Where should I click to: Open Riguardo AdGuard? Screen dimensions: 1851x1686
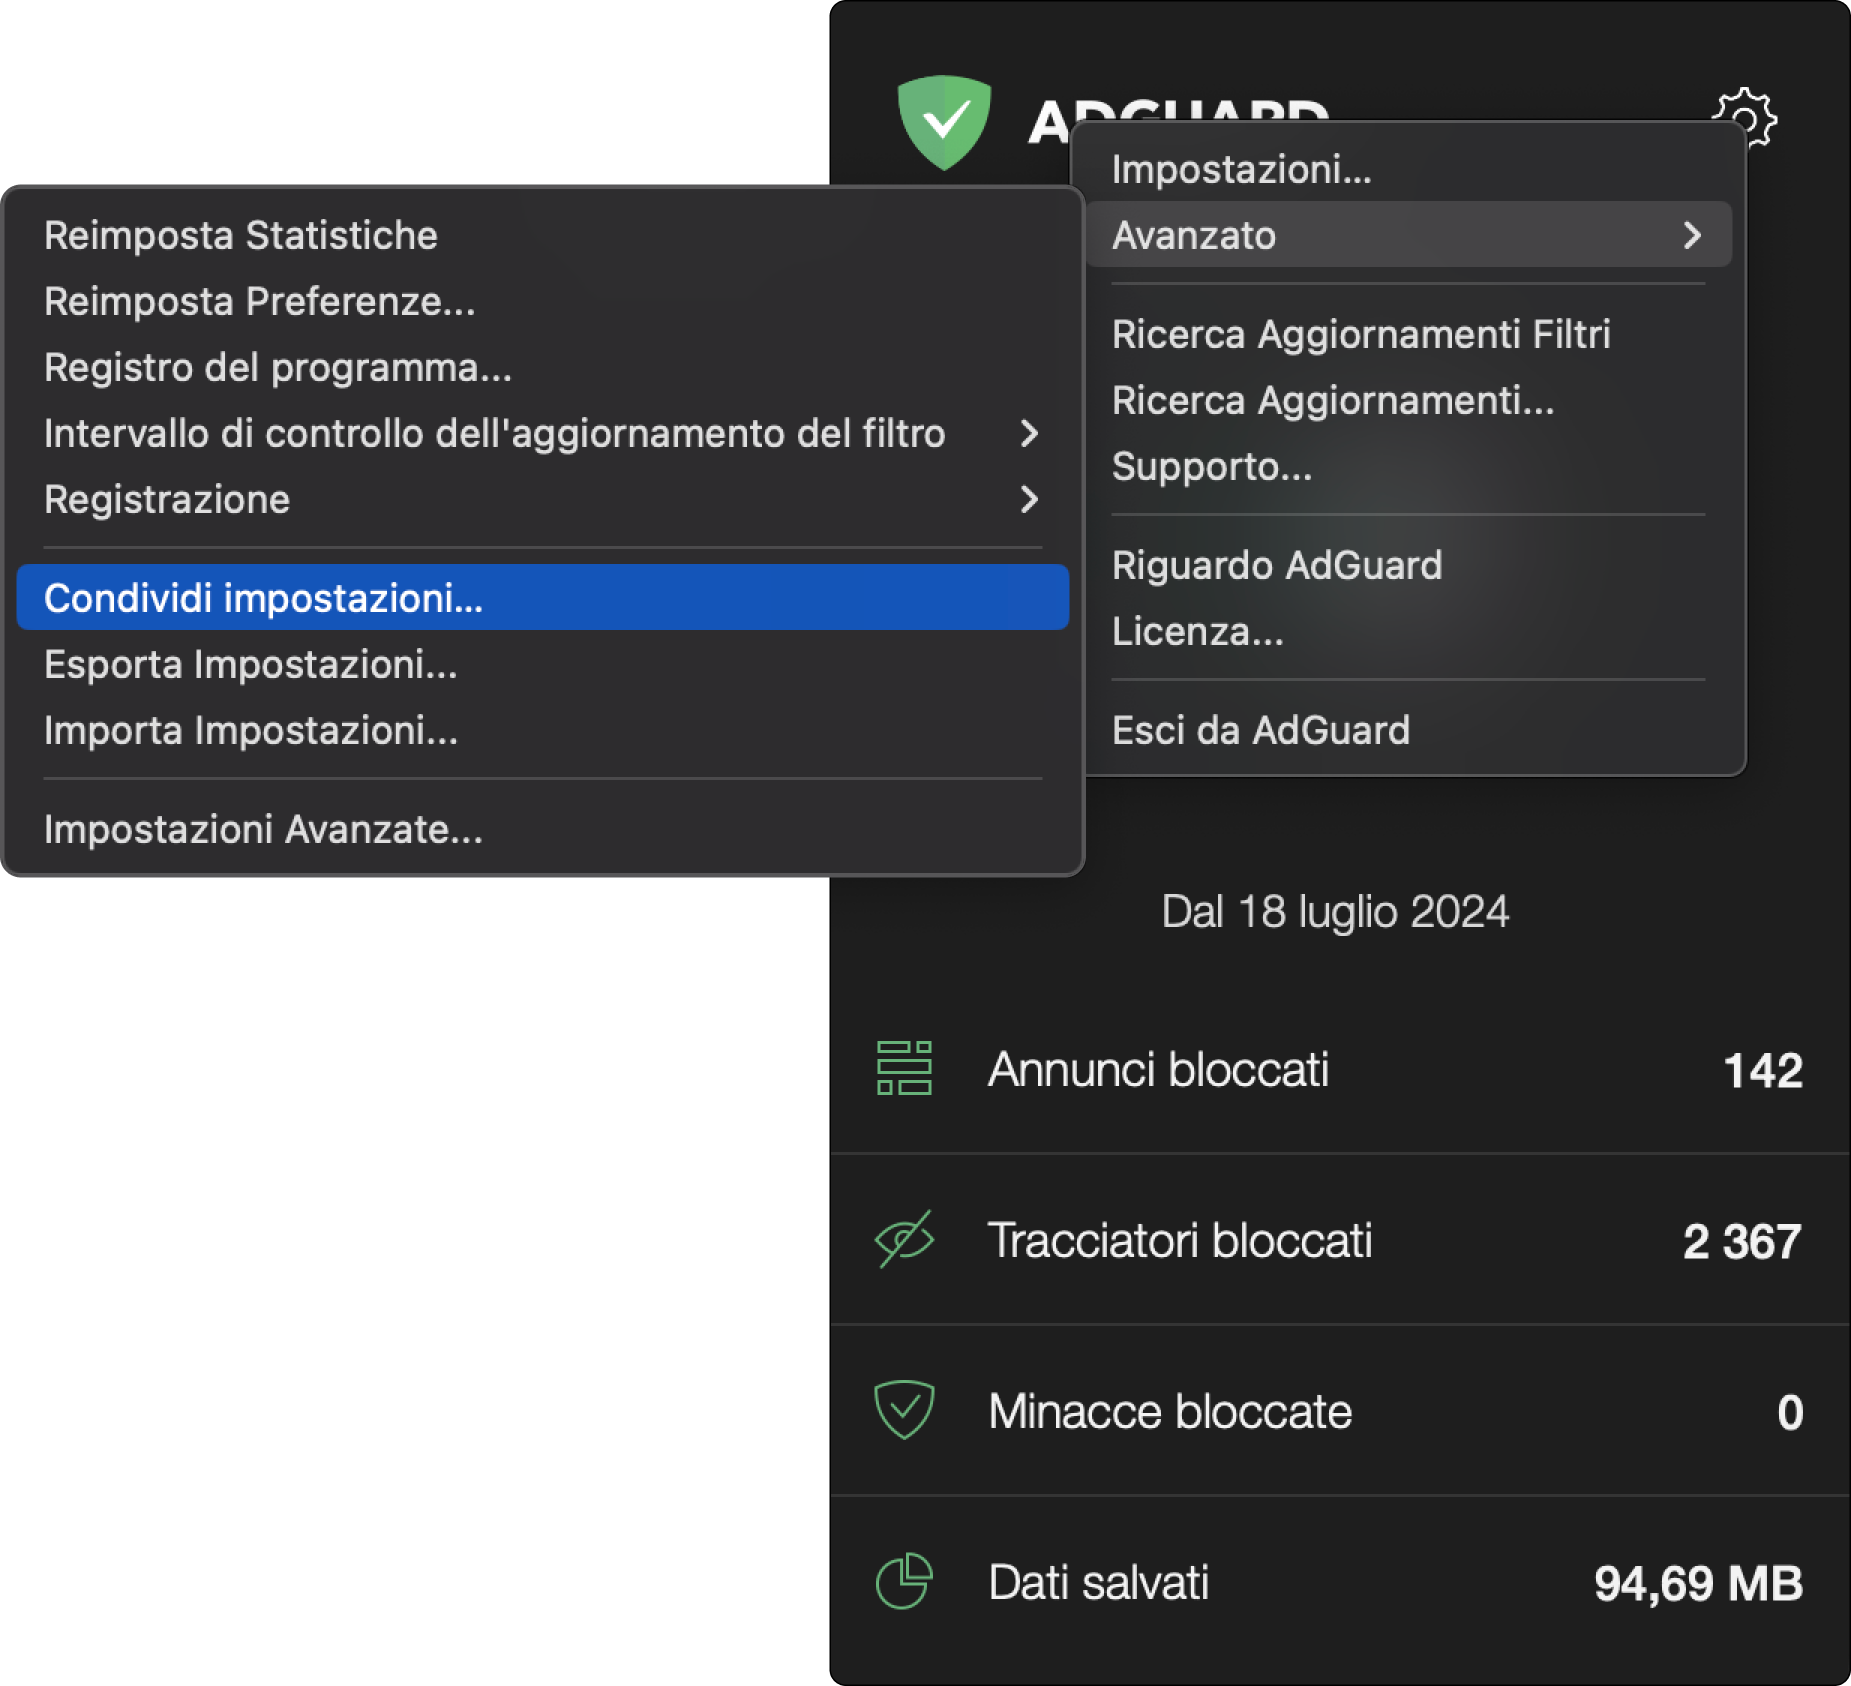coord(1408,565)
